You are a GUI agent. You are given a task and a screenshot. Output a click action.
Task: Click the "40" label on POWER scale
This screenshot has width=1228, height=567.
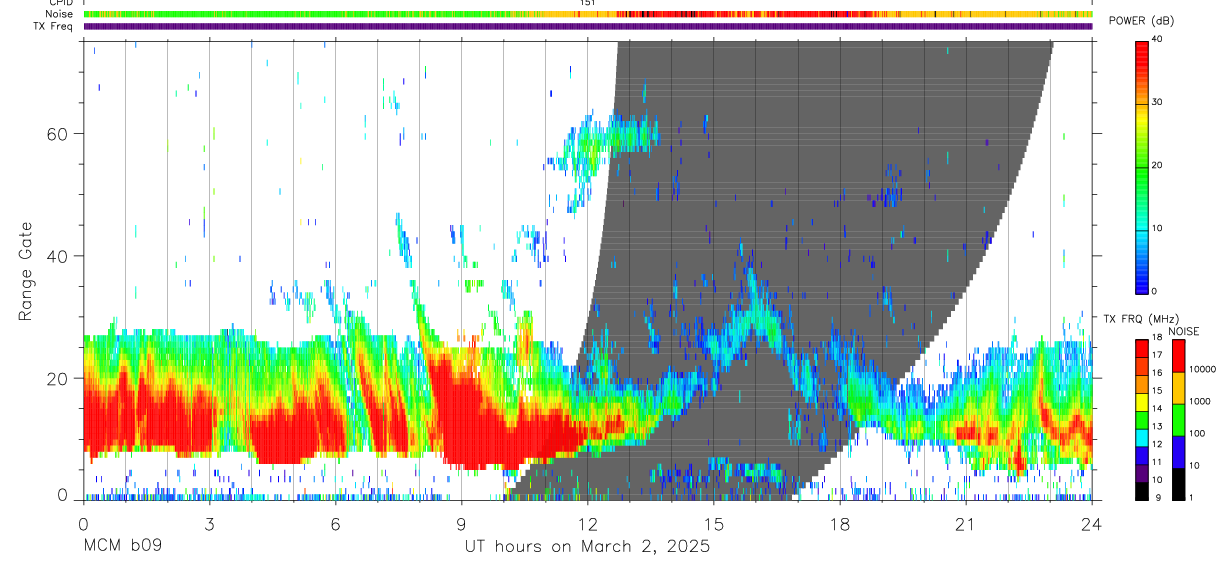point(1157,40)
